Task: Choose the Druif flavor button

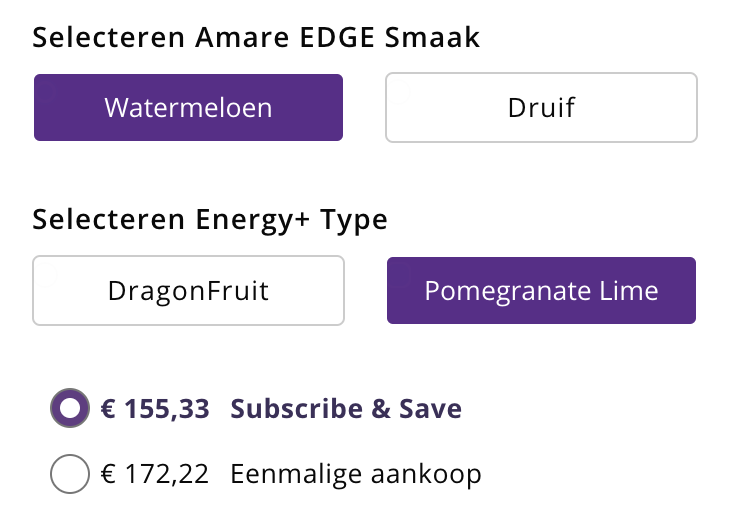Action: [541, 107]
